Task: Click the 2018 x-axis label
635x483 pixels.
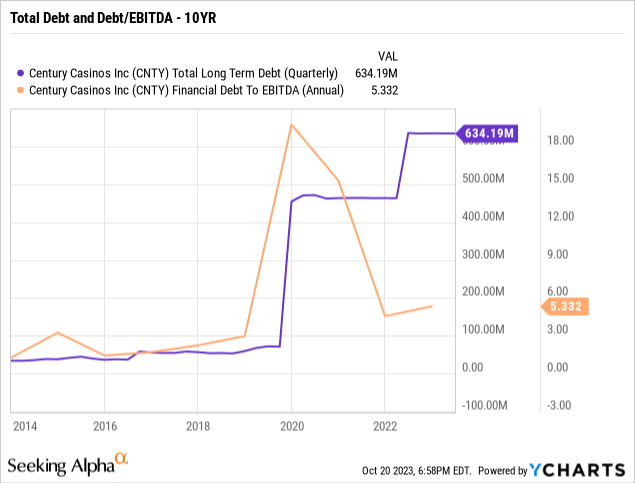Action: [198, 426]
